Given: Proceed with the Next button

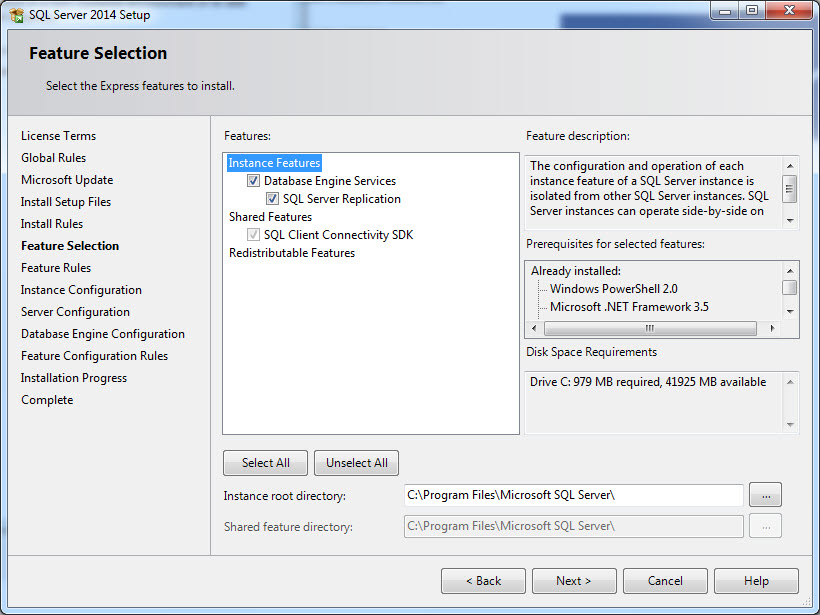Looking at the screenshot, I should [574, 581].
